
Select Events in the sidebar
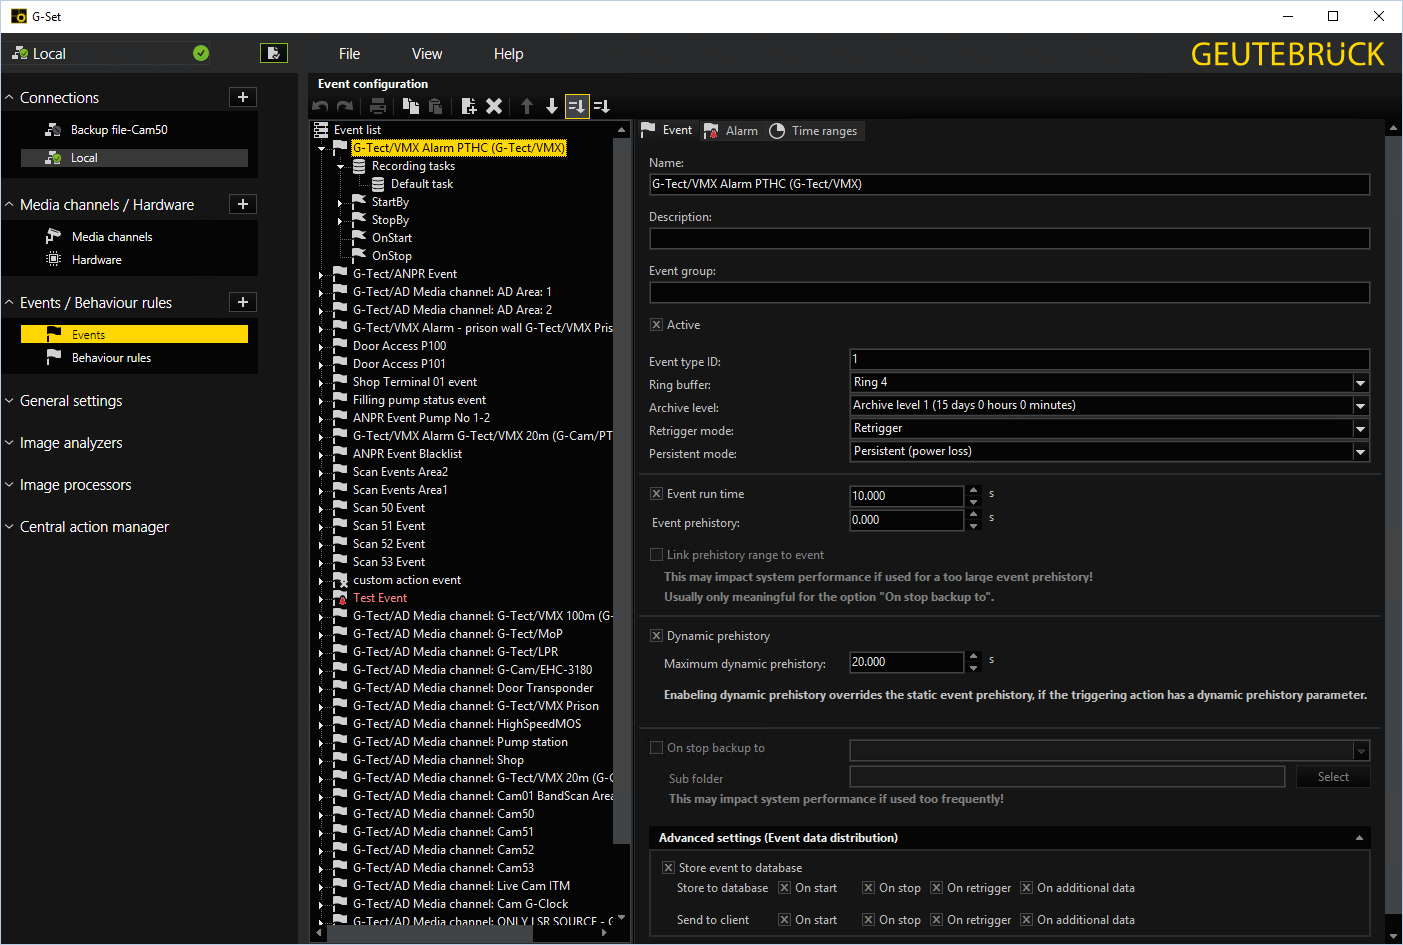134,335
